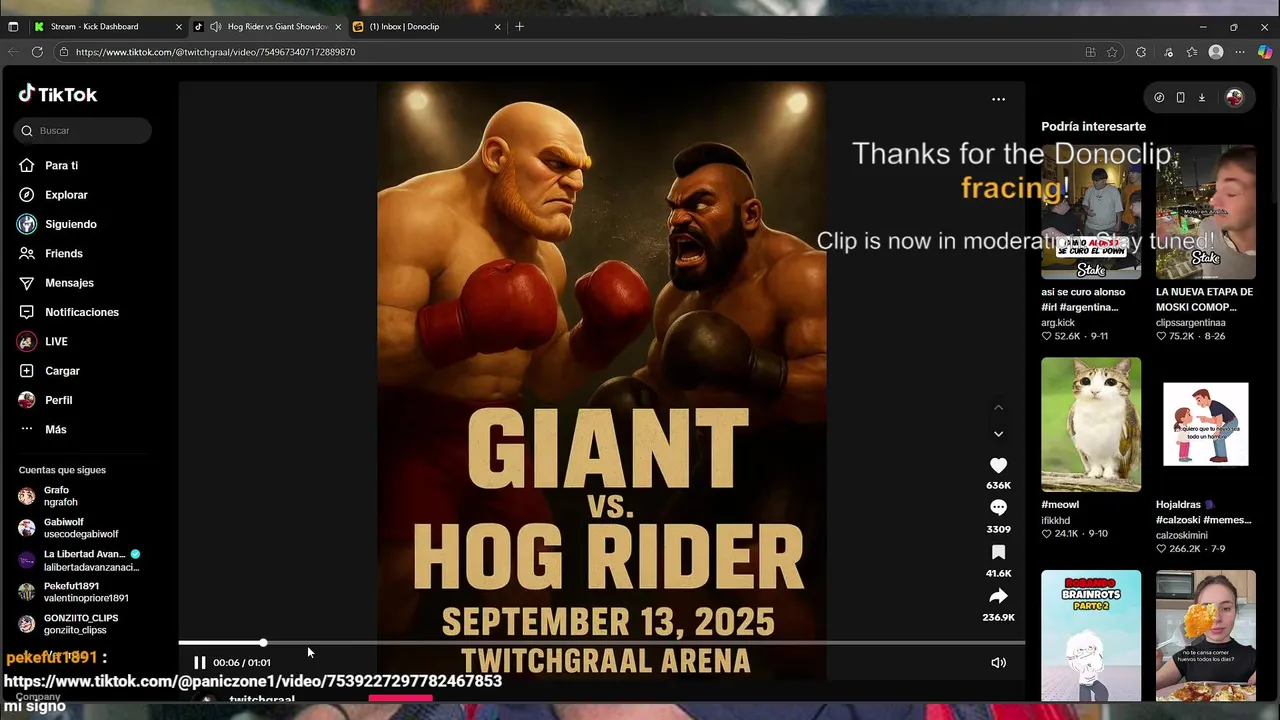
Task: Open the browser media control music icon
Action: [x=1168, y=52]
